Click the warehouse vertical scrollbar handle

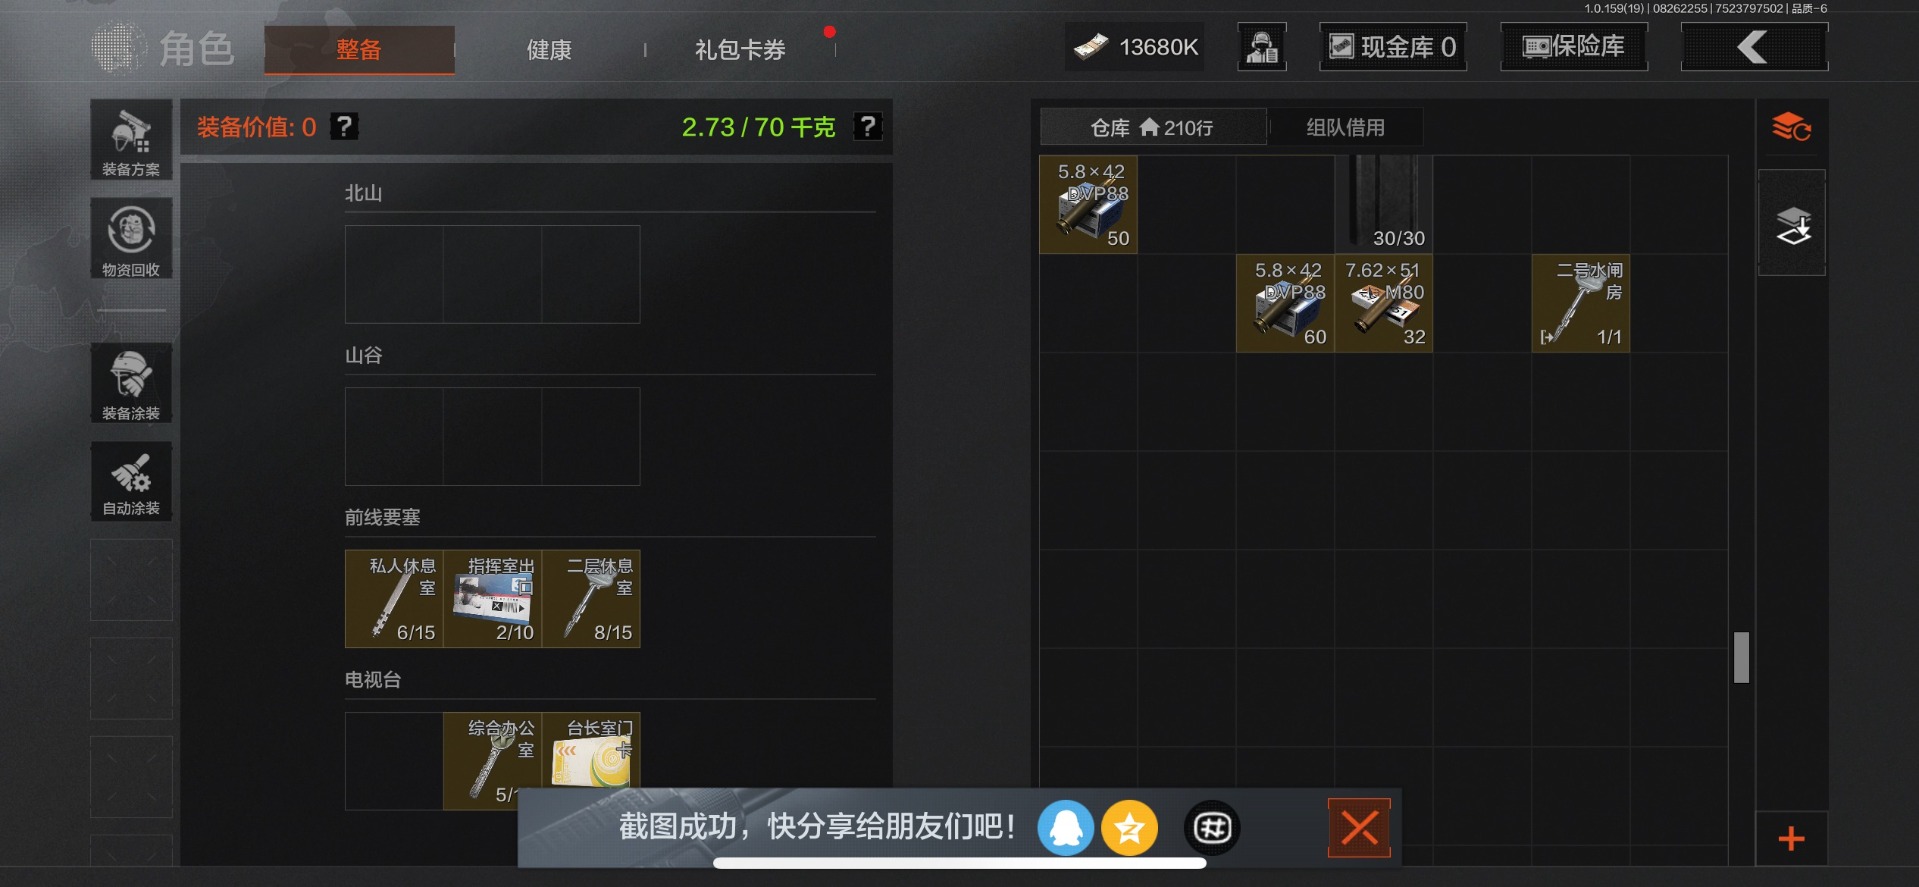pos(1741,657)
